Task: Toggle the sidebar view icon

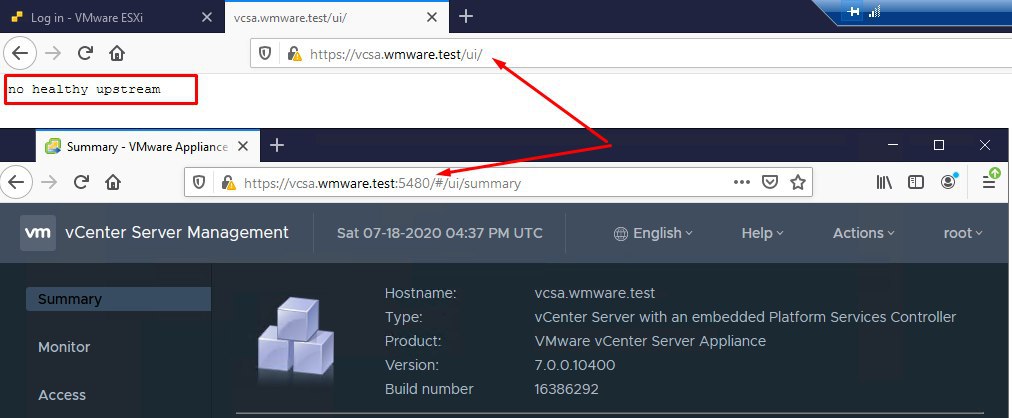Action: 916,183
